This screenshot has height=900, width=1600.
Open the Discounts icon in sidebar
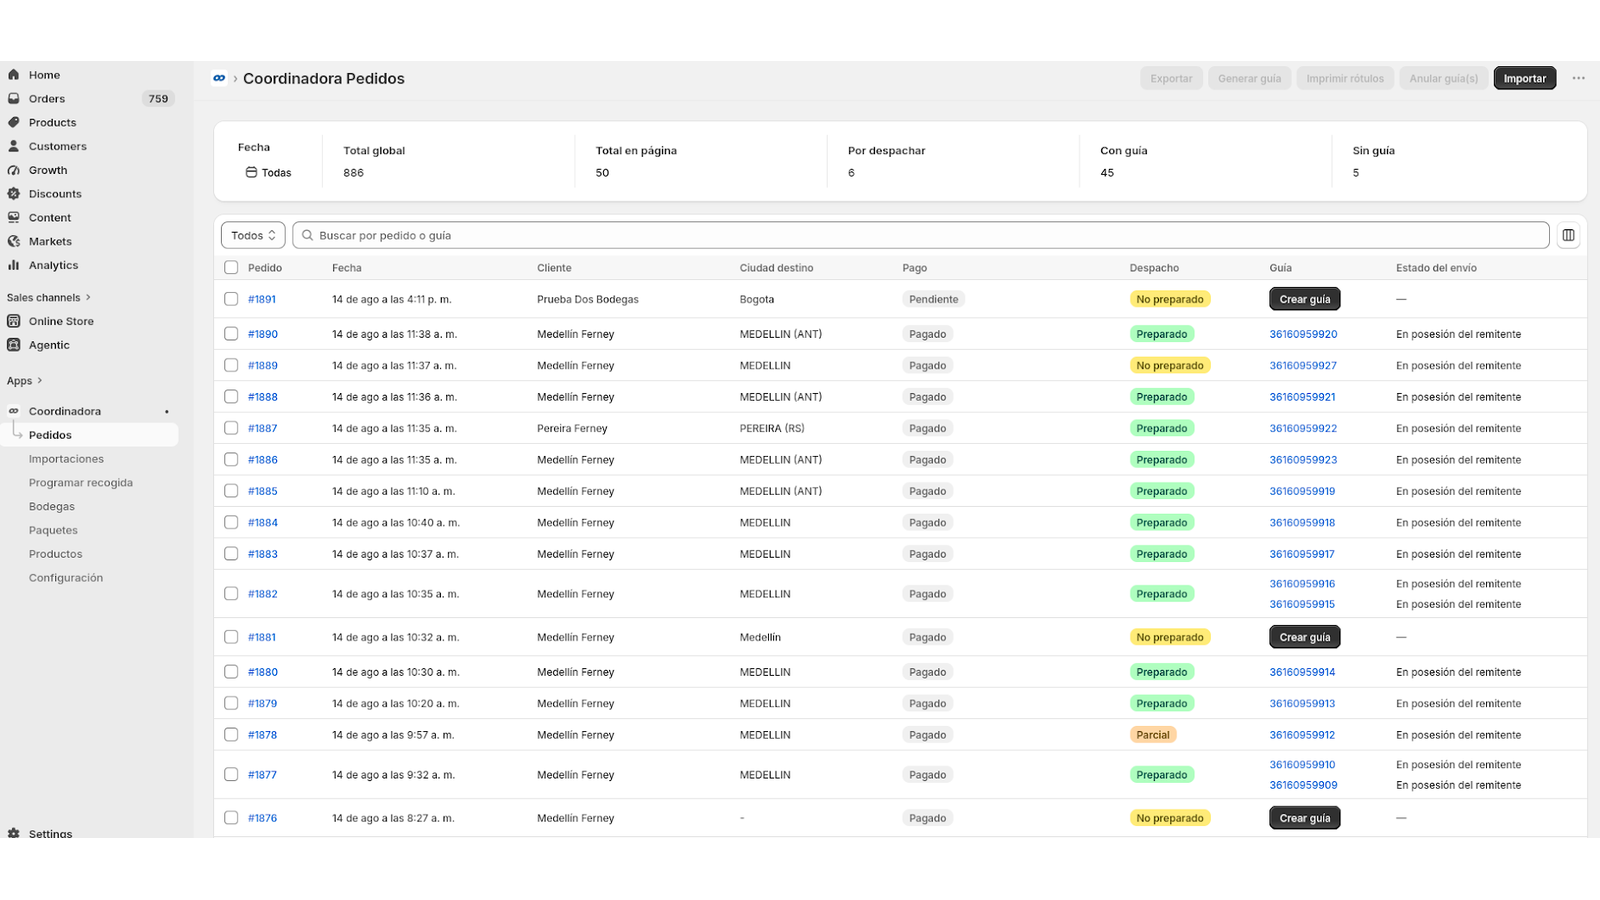pyautogui.click(x=14, y=194)
